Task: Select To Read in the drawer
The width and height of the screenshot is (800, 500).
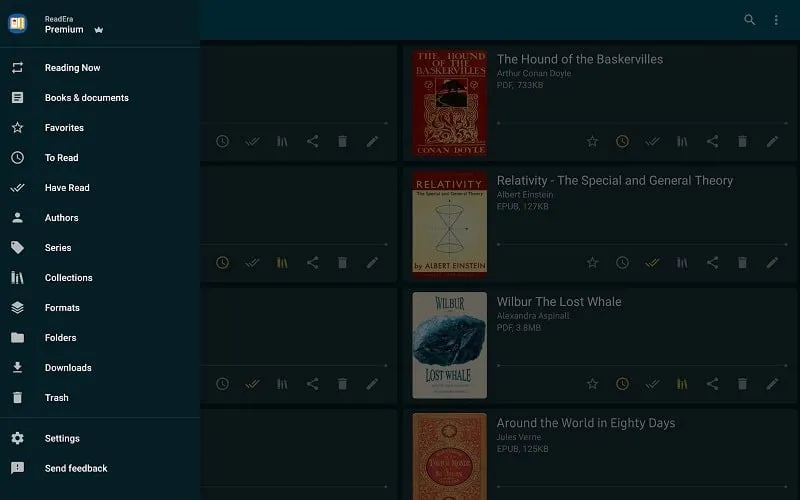Action: pos(61,158)
